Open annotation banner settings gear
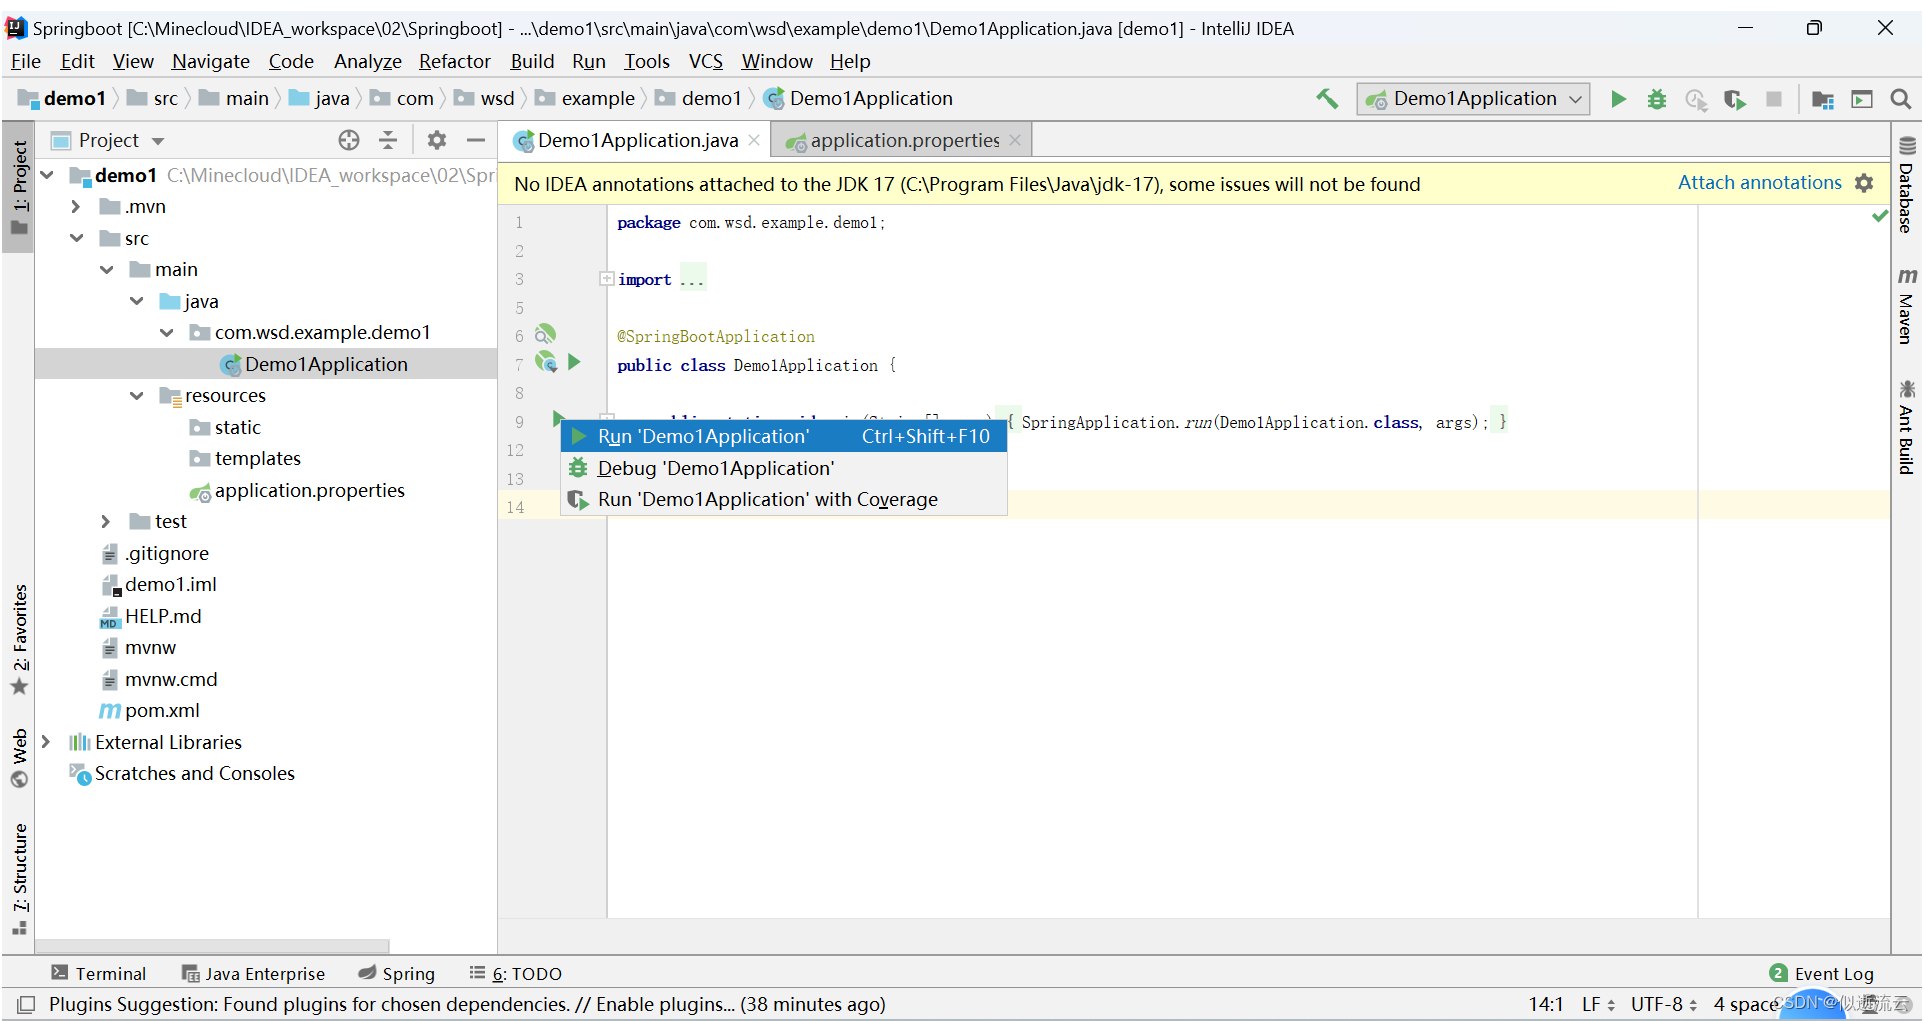The image size is (1924, 1021). point(1864,183)
